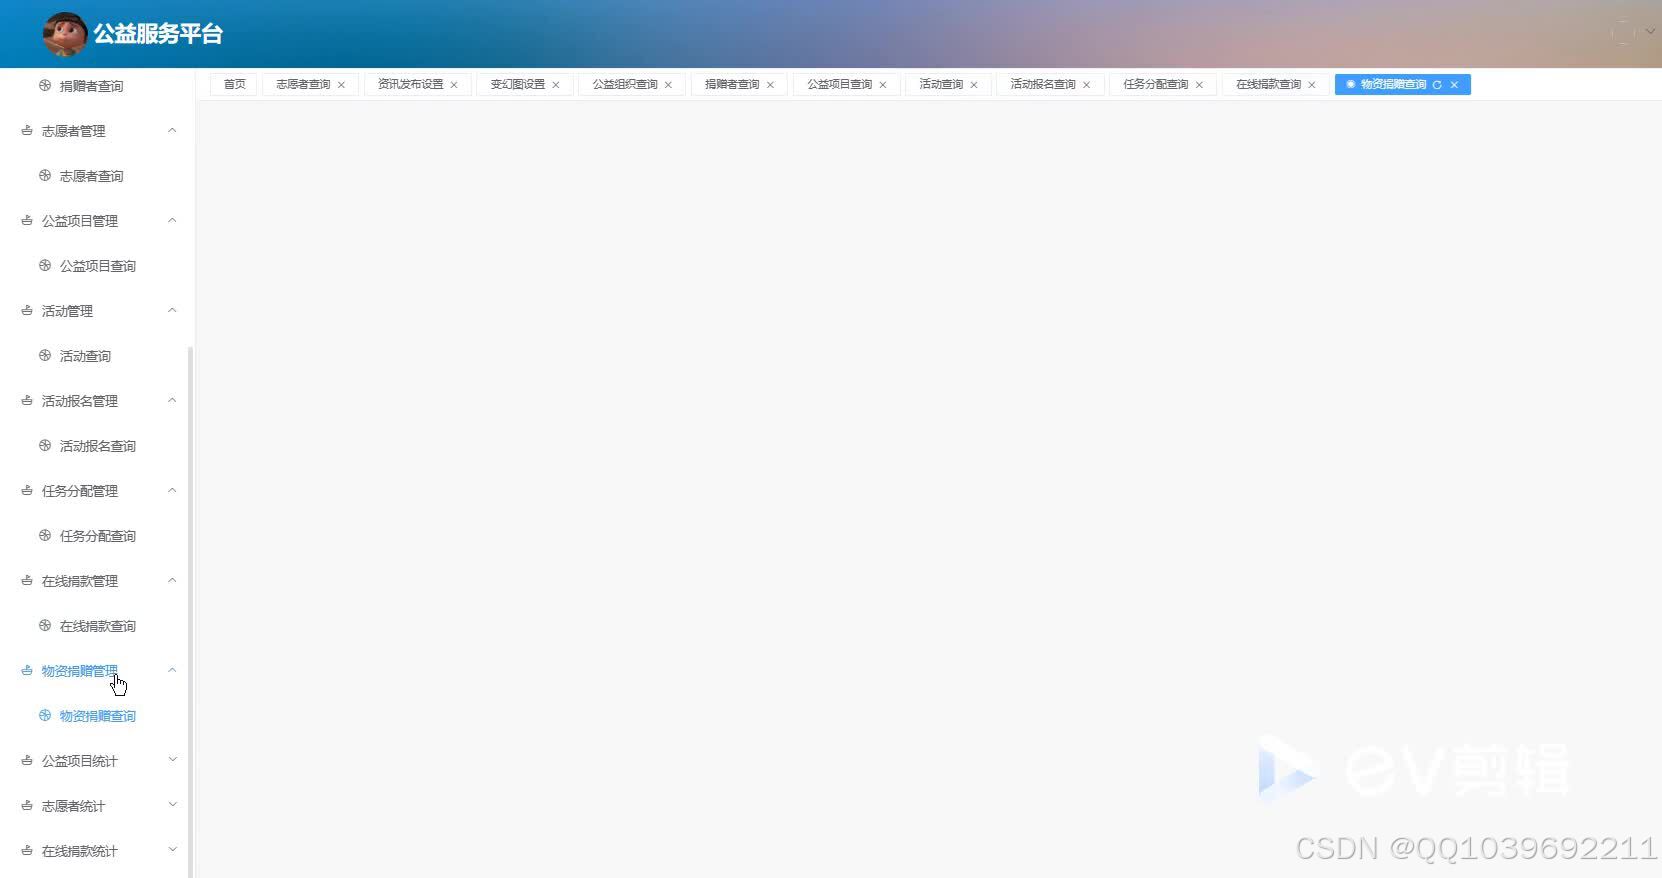Collapse the 任务分配管理 menu chevron

(172, 490)
